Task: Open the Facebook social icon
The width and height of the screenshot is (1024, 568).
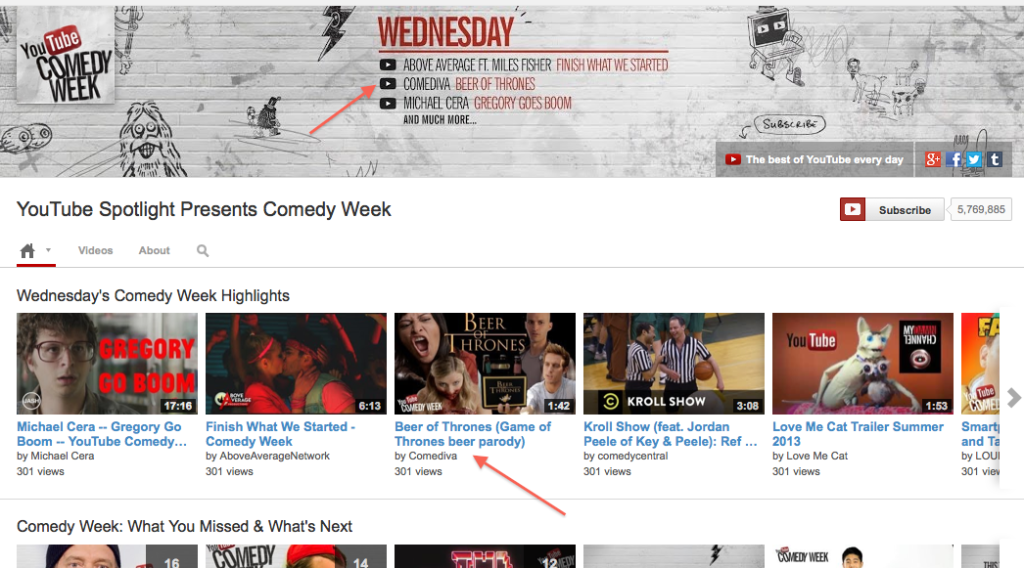Action: pyautogui.click(x=953, y=159)
